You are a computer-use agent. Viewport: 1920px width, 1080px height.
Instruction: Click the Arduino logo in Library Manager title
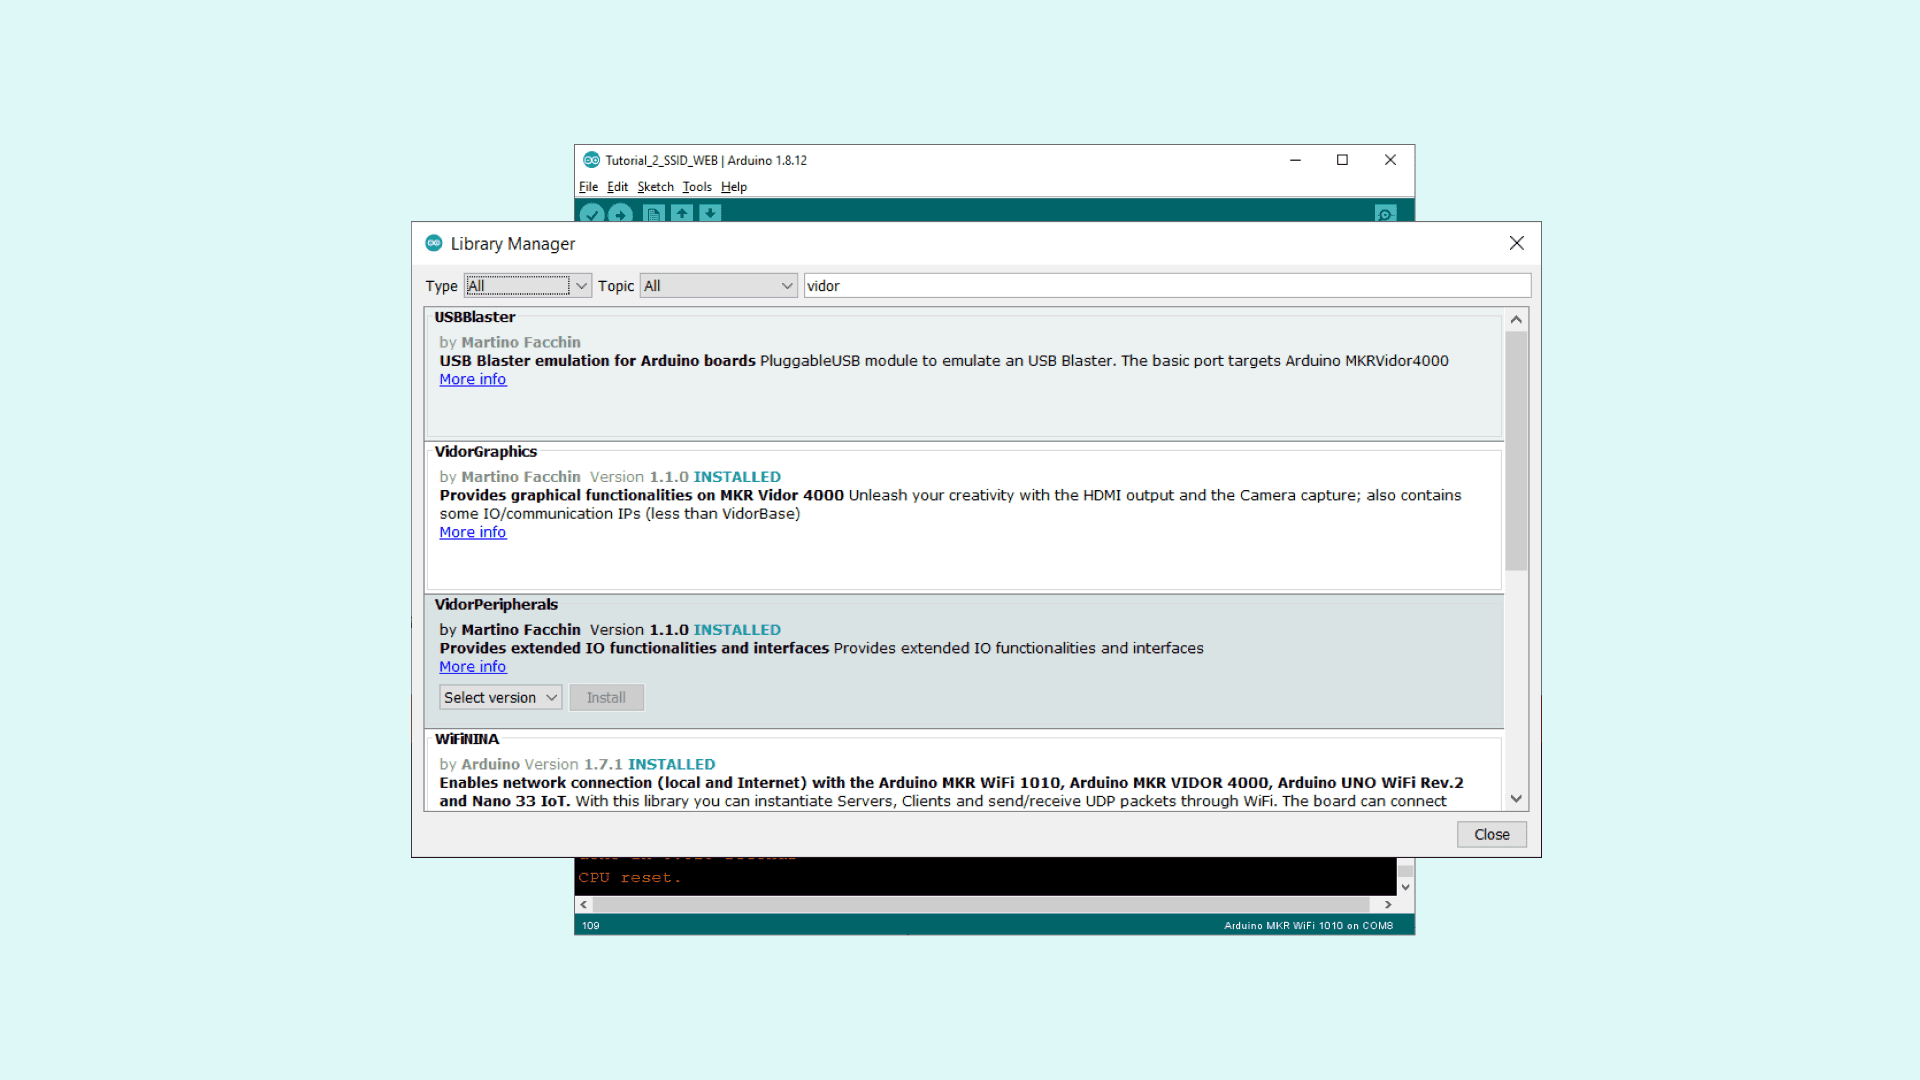click(434, 243)
